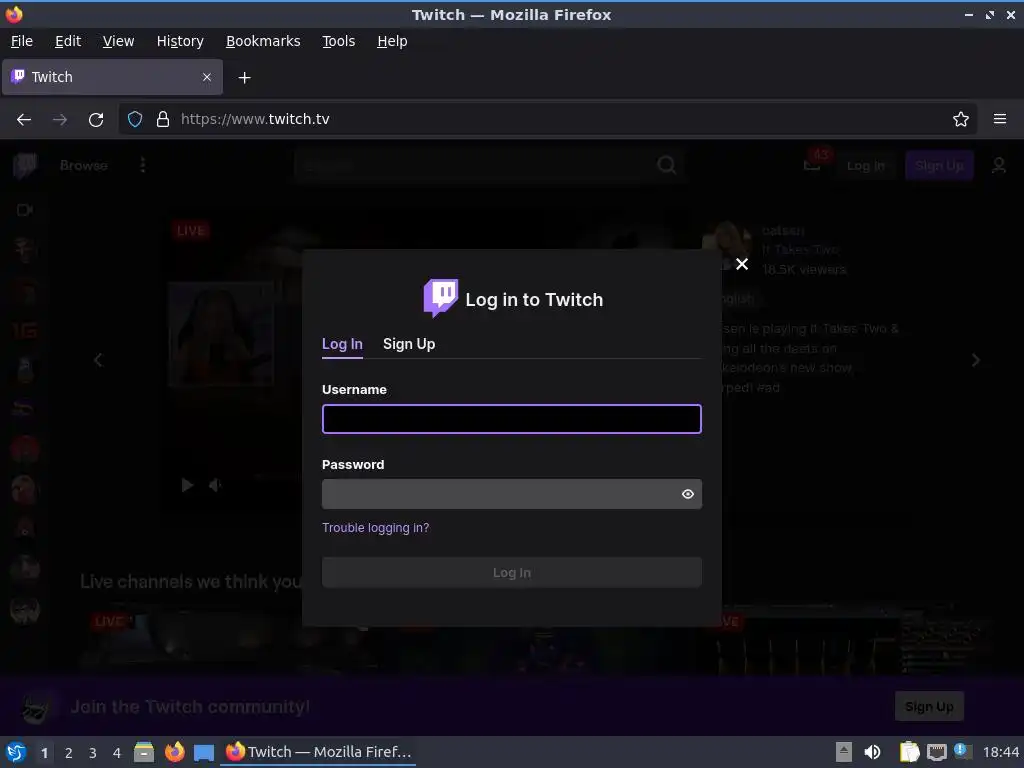The image size is (1024, 768).
Task: Click the Log In button in Twitch header
Action: point(865,166)
